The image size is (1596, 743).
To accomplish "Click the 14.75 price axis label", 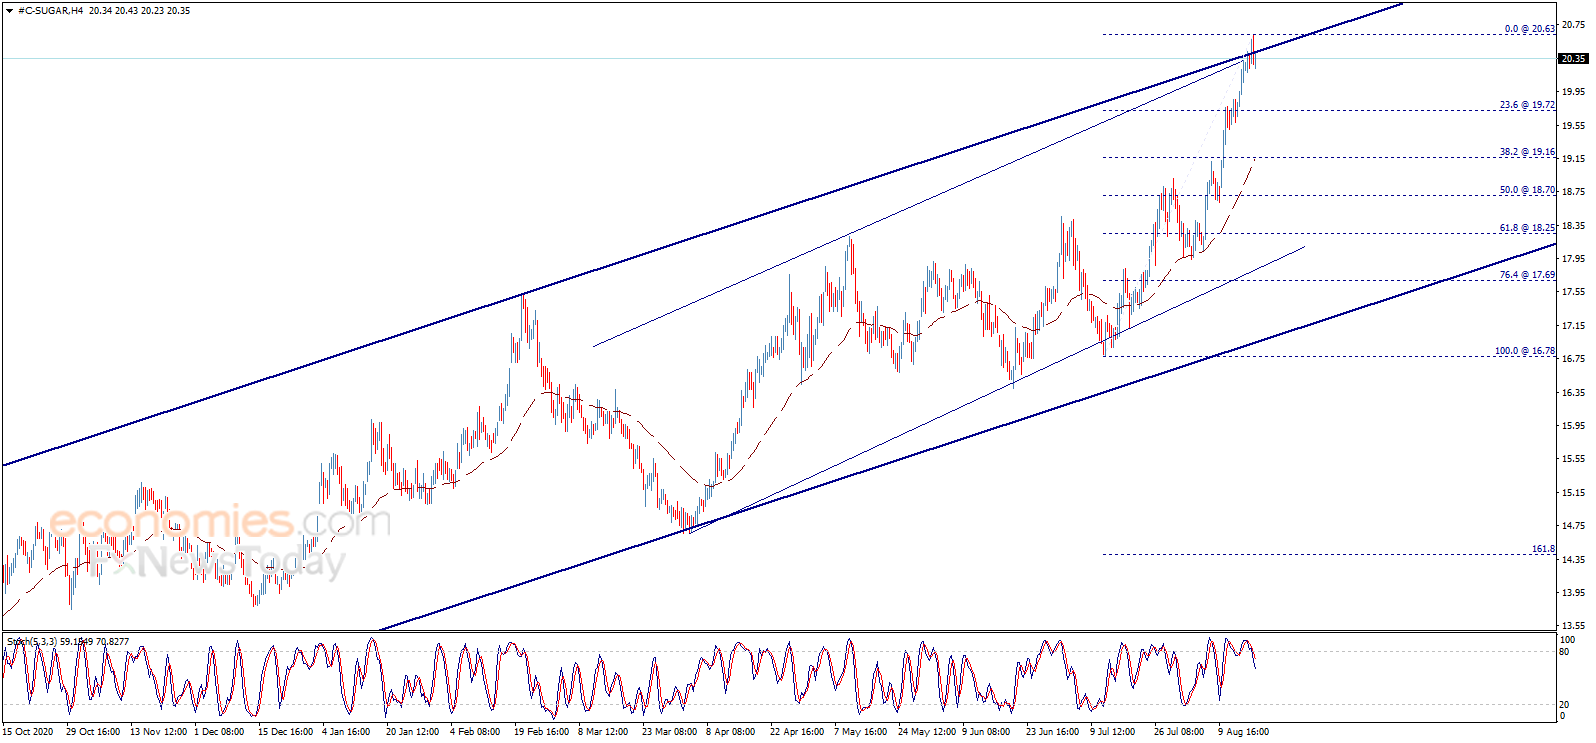I will 1574,526.
